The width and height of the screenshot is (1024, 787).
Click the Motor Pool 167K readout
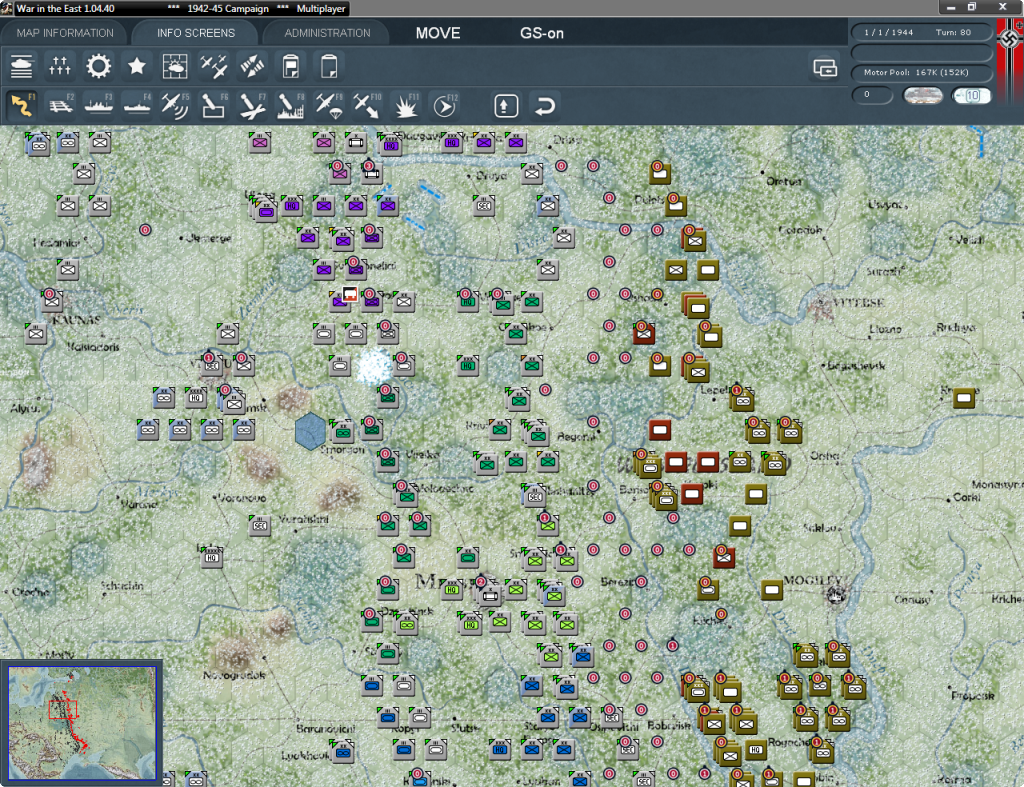coord(921,72)
